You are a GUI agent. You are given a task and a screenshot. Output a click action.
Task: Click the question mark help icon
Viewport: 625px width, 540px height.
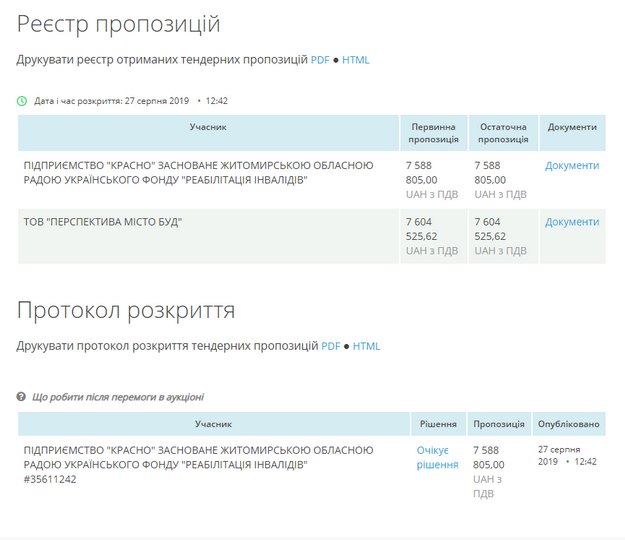pyautogui.click(x=22, y=397)
